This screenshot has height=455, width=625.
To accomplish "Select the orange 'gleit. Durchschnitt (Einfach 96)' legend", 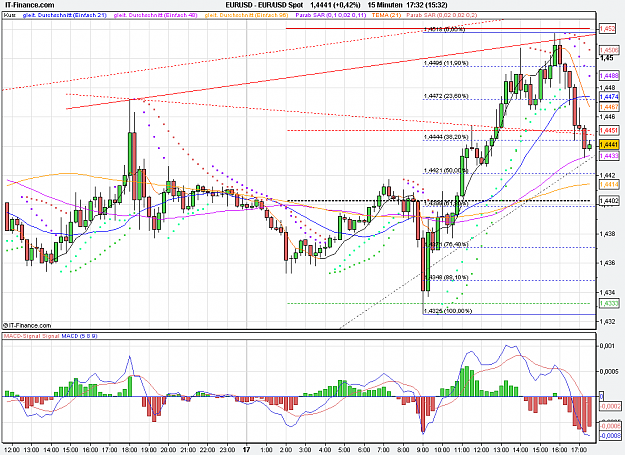I will 246,15.
